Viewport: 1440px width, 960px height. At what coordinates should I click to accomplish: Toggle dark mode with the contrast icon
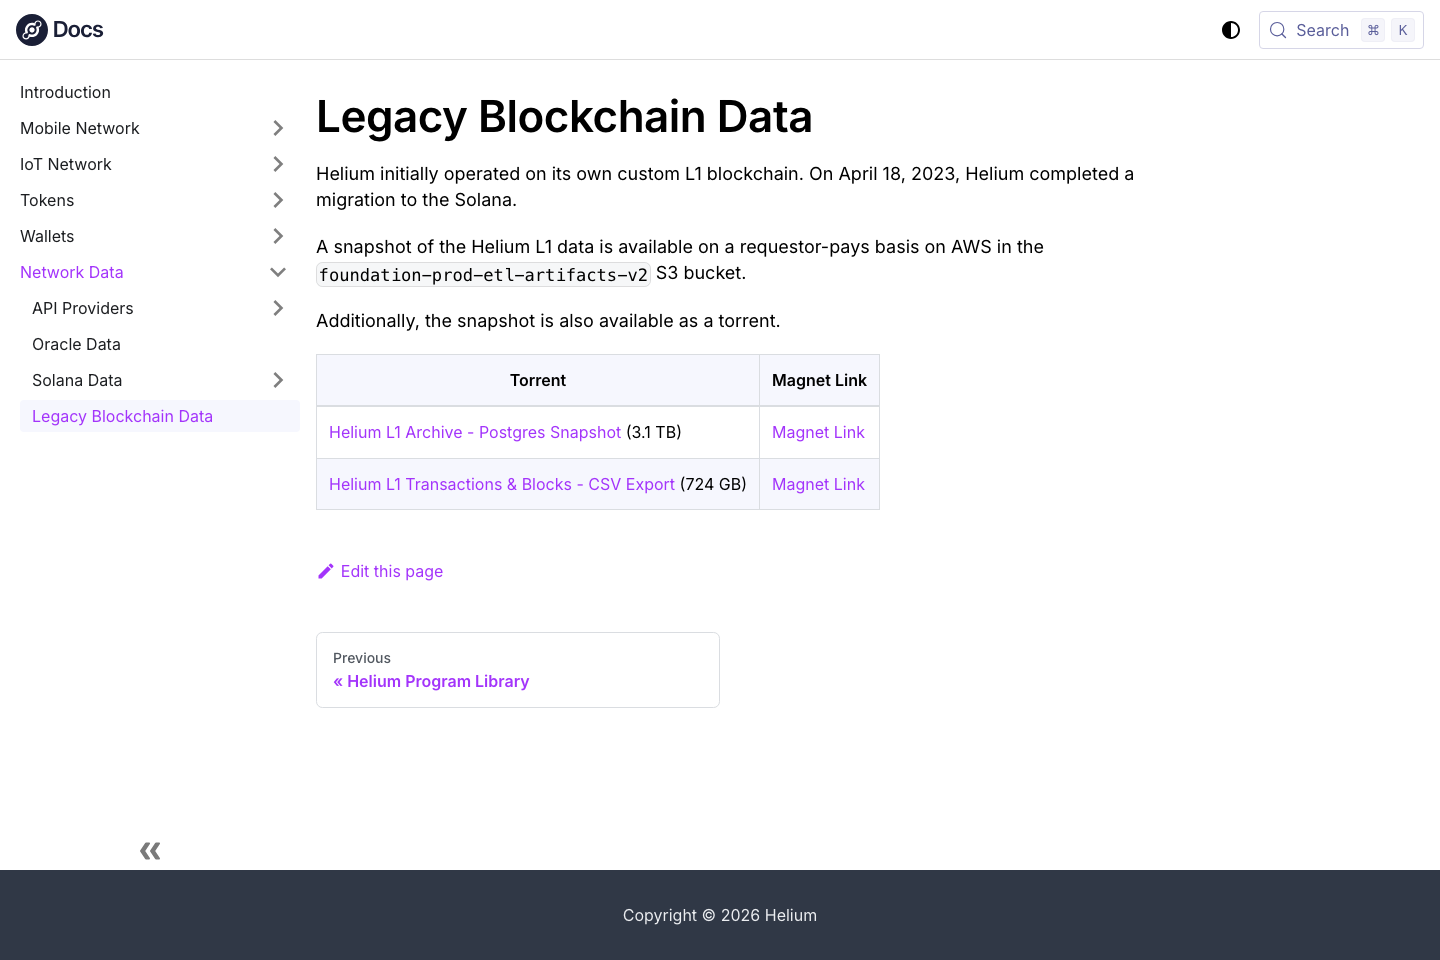click(1231, 30)
